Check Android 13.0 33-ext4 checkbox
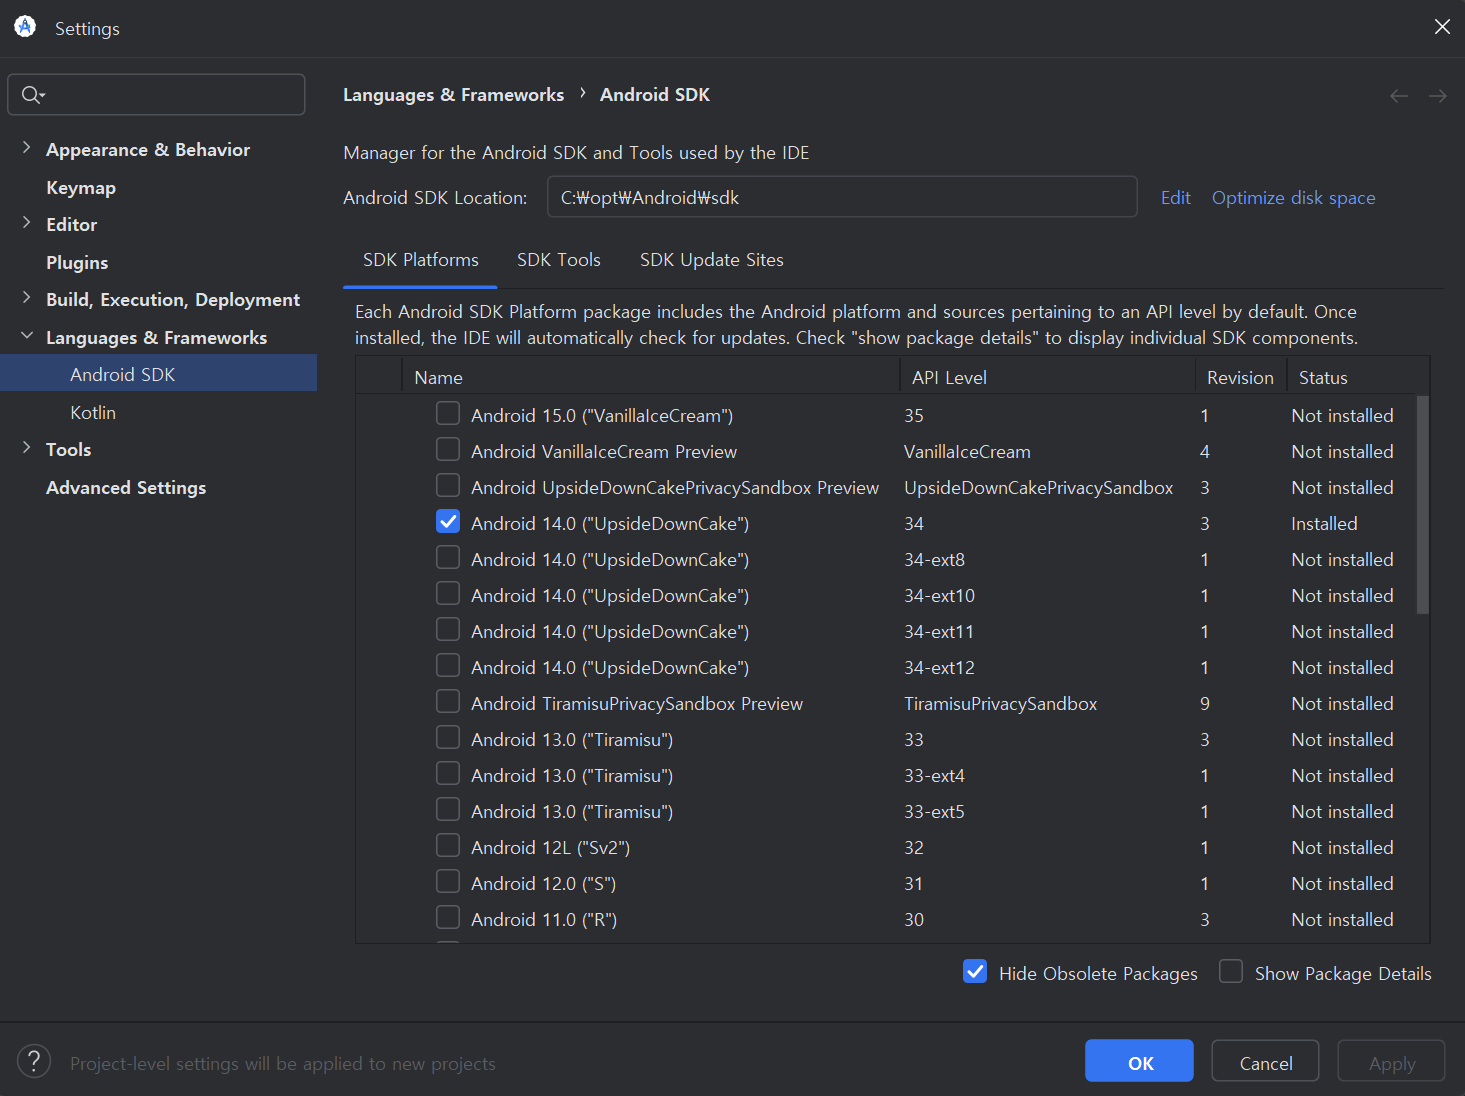This screenshot has height=1096, width=1465. [448, 773]
